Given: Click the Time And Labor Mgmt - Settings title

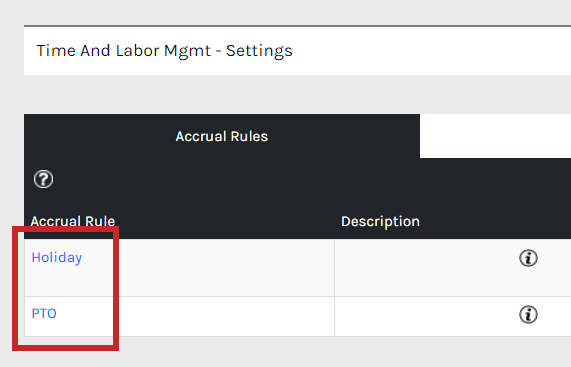Looking at the screenshot, I should 164,51.
